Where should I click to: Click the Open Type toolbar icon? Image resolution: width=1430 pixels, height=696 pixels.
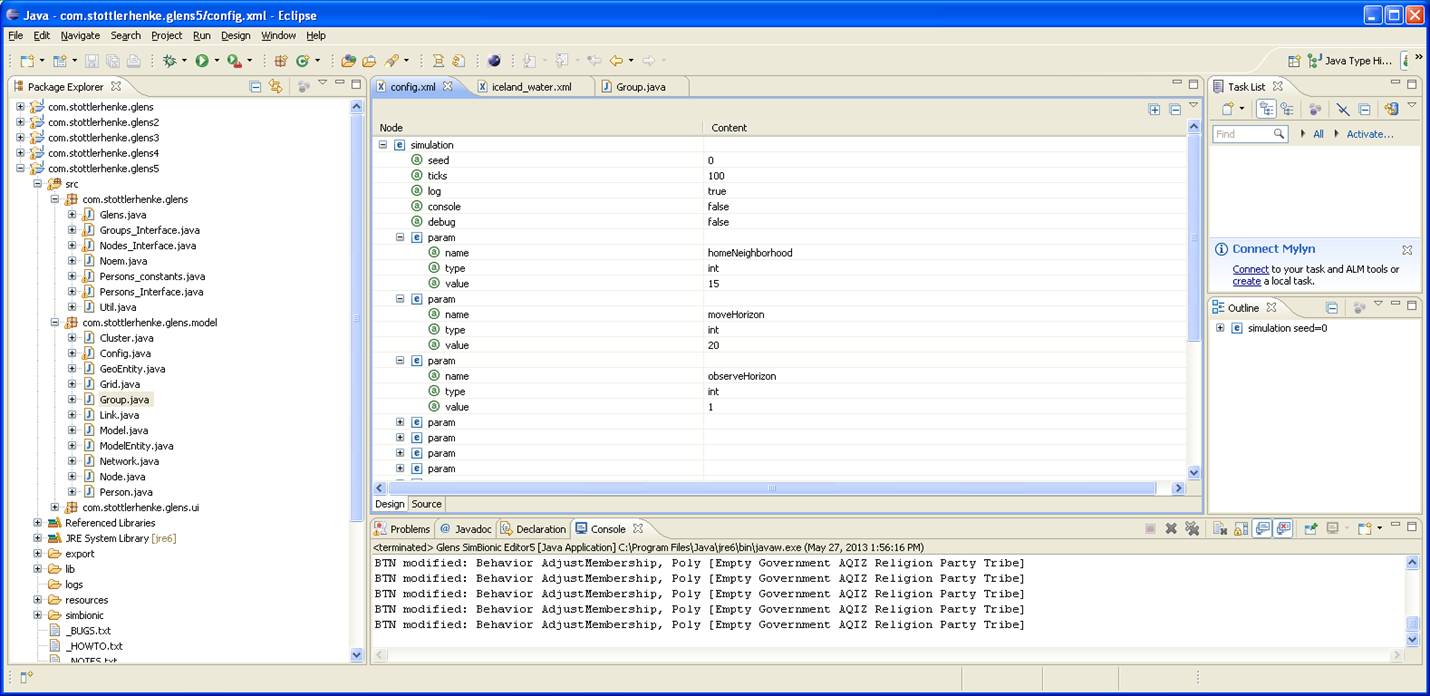click(348, 61)
